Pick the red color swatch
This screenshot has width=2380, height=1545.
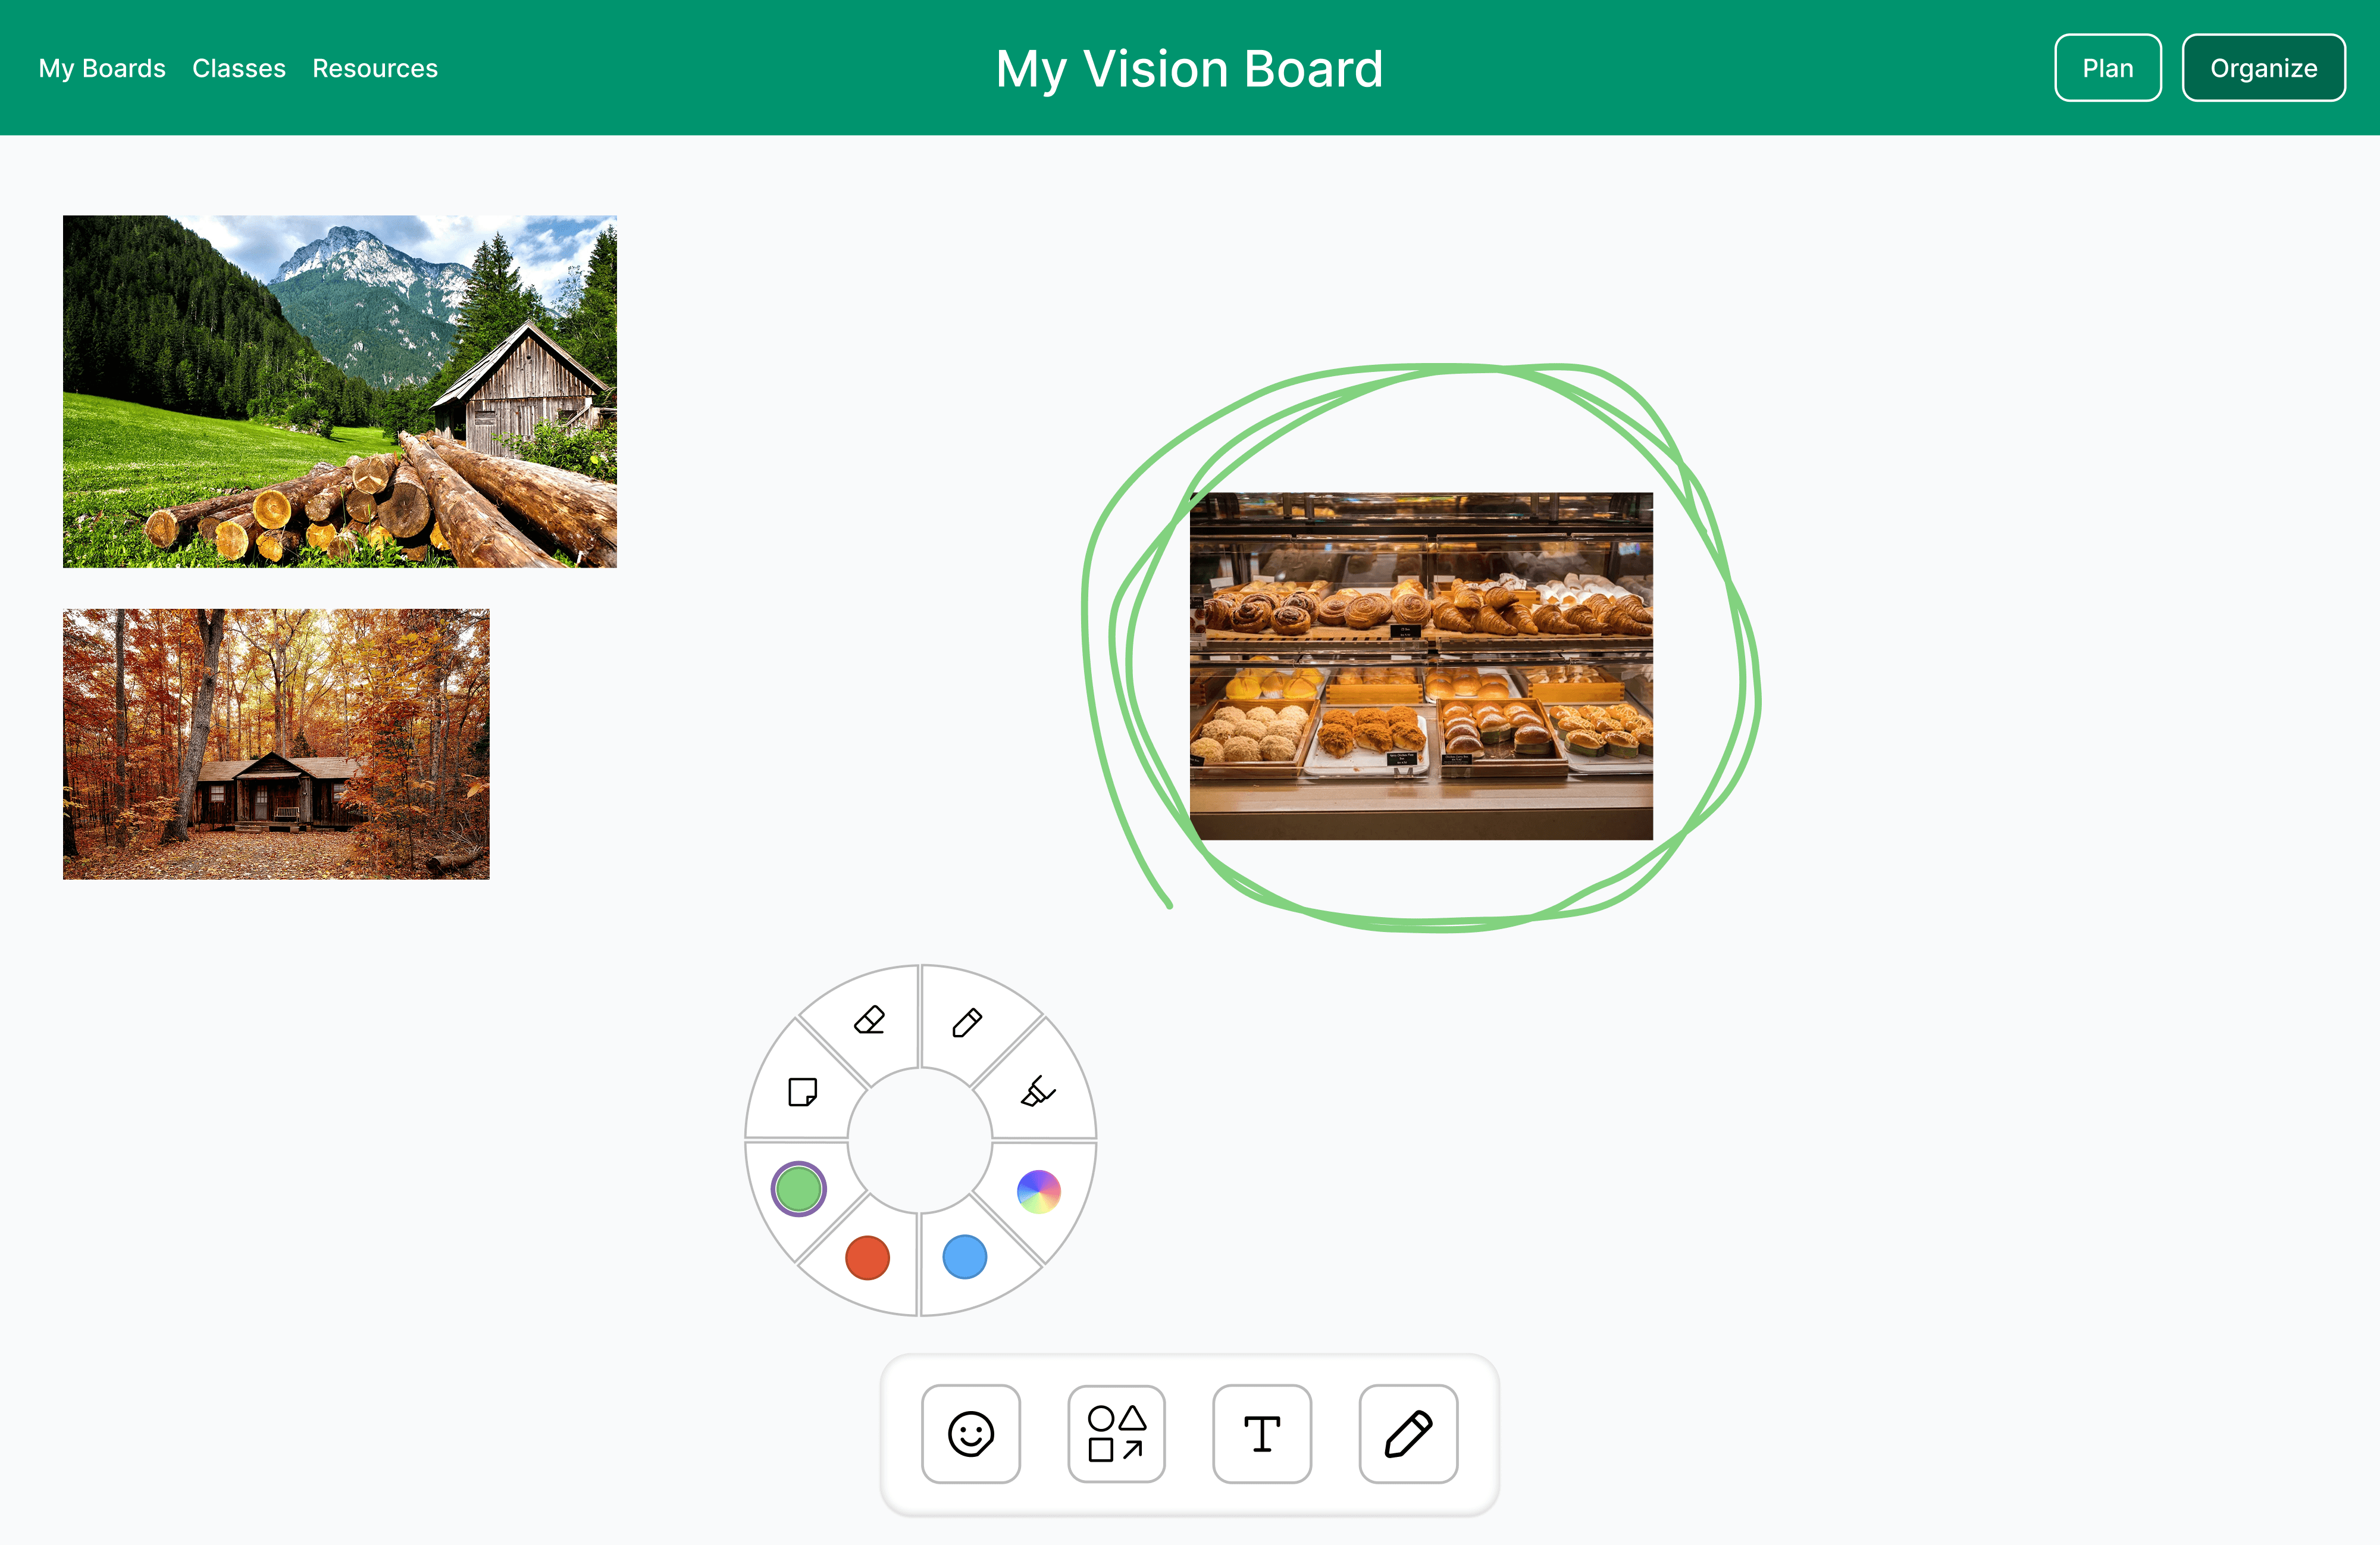coord(867,1257)
